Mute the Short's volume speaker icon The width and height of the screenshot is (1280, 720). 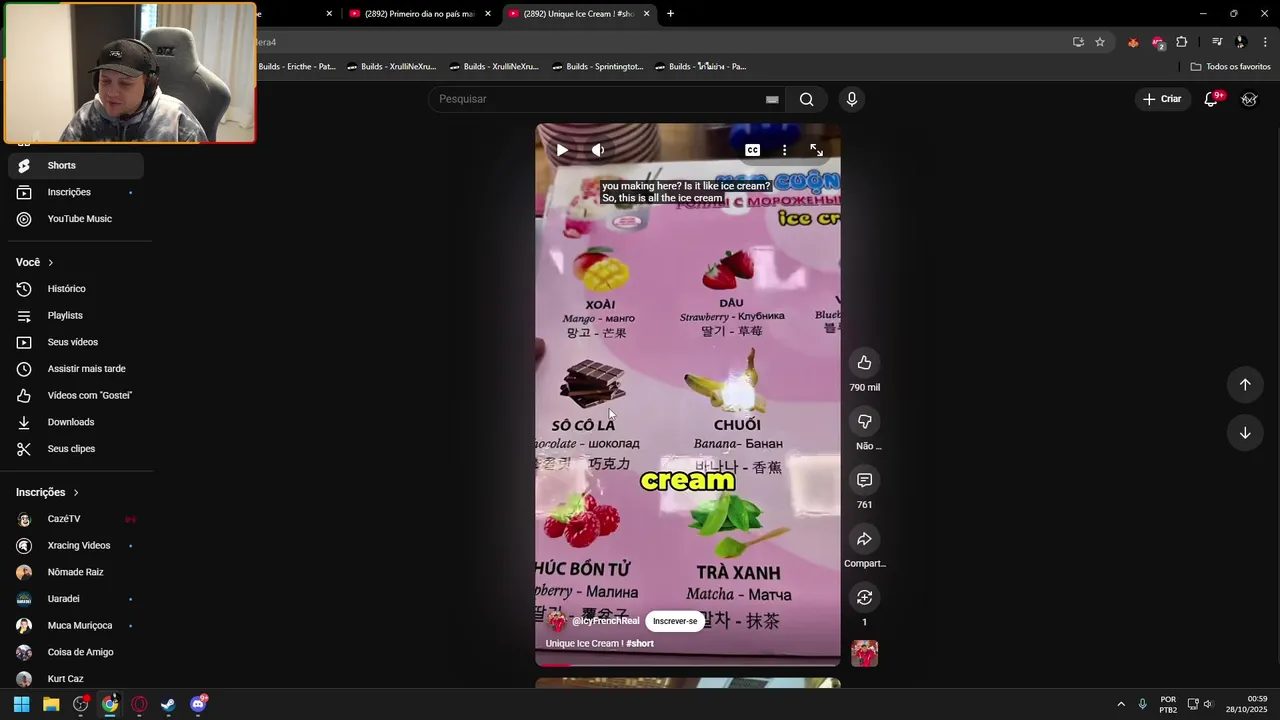tap(598, 150)
